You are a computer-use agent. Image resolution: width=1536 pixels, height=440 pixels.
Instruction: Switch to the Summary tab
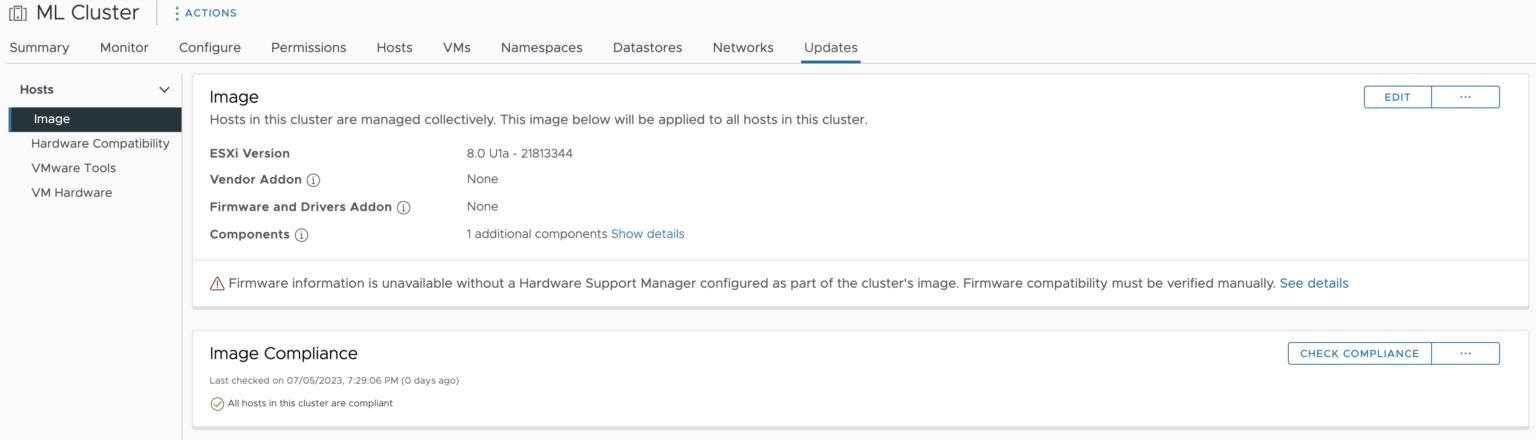(39, 47)
